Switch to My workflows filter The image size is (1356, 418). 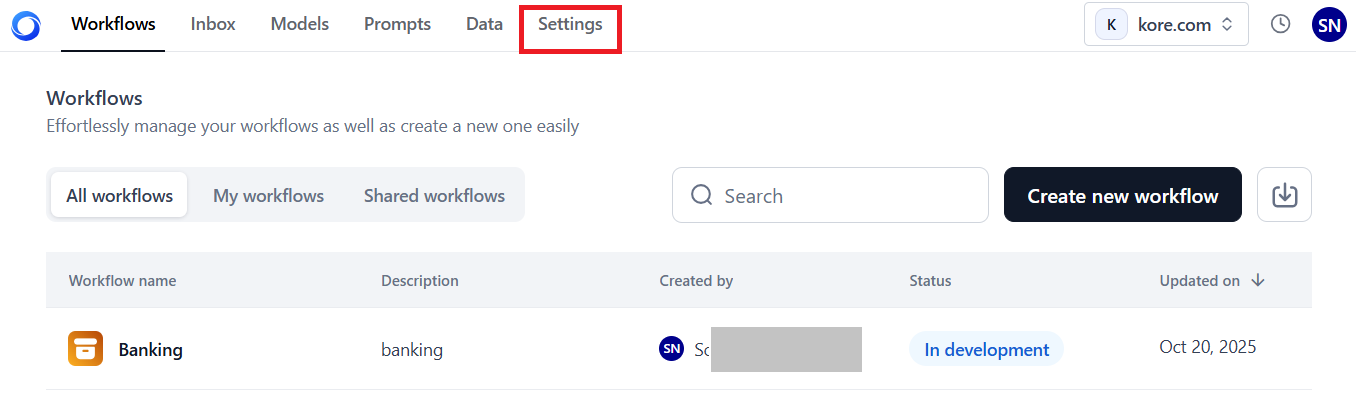click(x=268, y=196)
